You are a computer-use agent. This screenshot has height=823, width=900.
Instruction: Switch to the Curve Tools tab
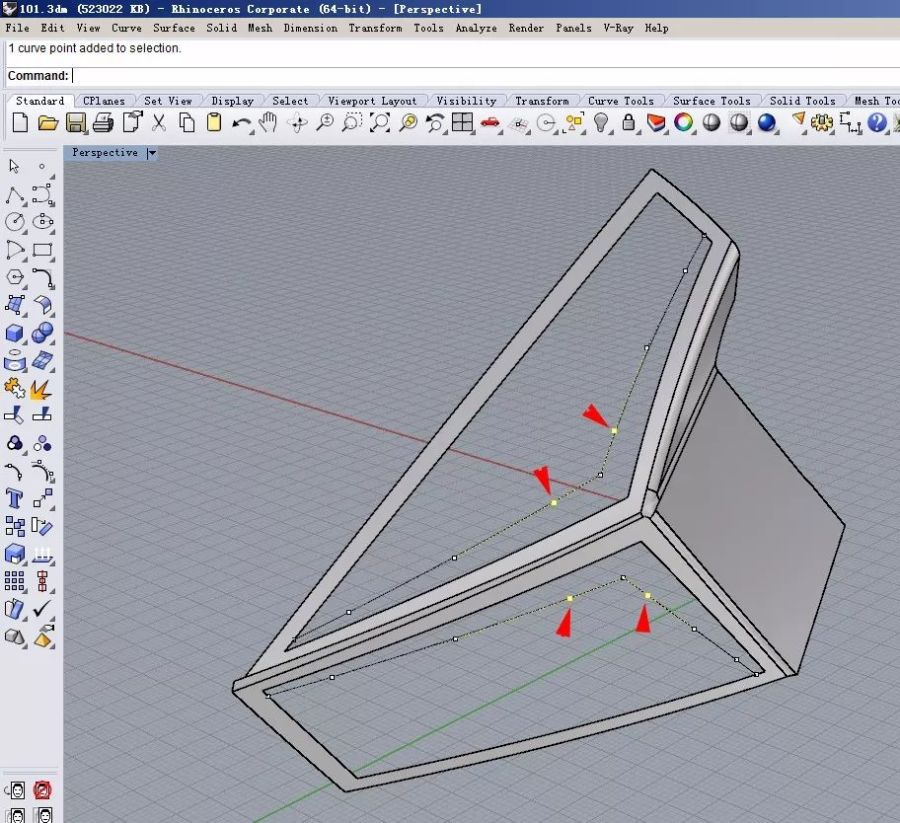coord(620,101)
